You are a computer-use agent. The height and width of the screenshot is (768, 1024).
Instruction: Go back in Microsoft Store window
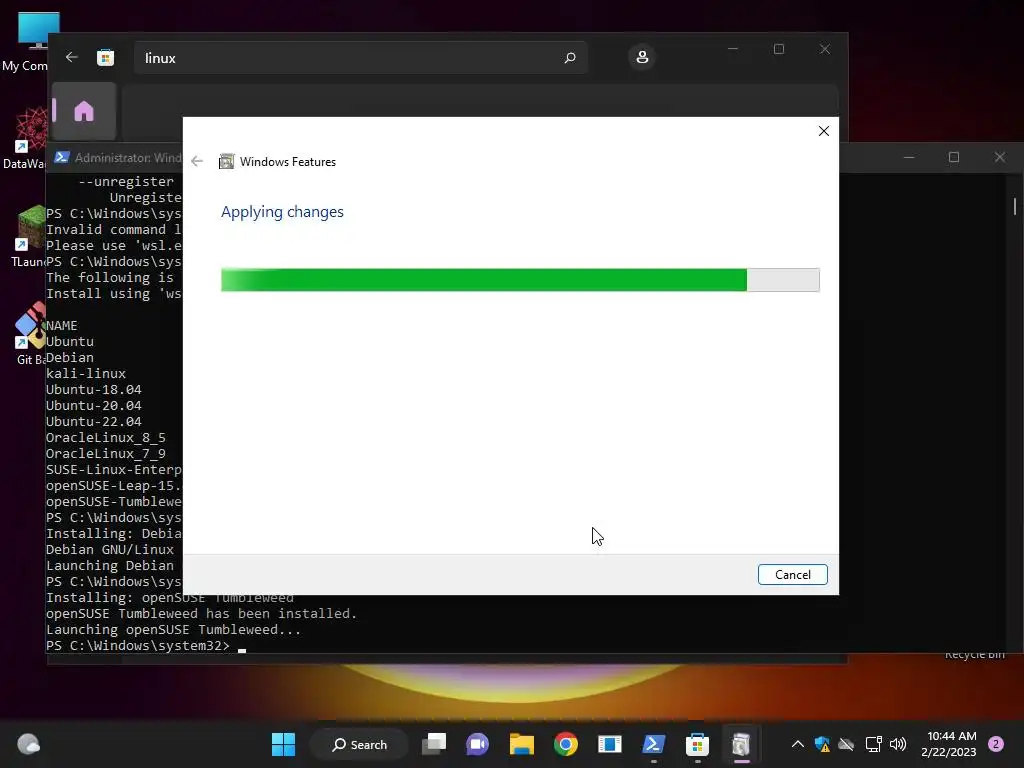[x=72, y=57]
